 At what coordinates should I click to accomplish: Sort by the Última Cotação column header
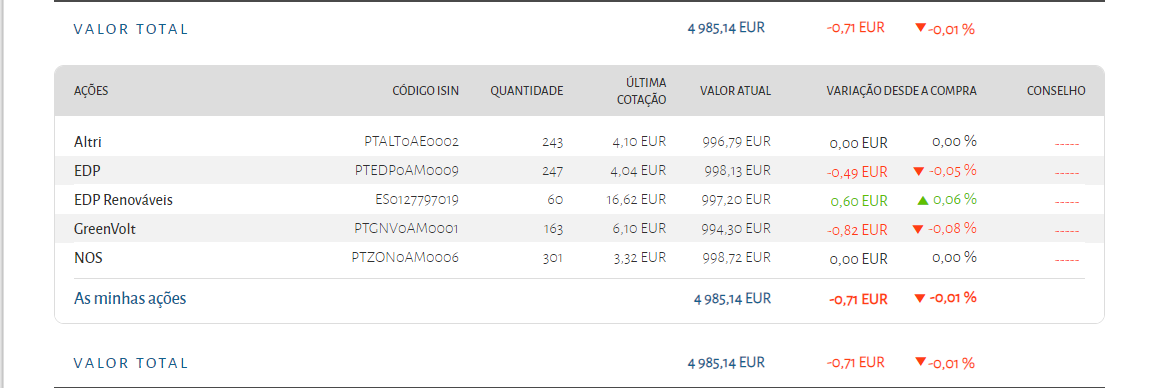642,91
